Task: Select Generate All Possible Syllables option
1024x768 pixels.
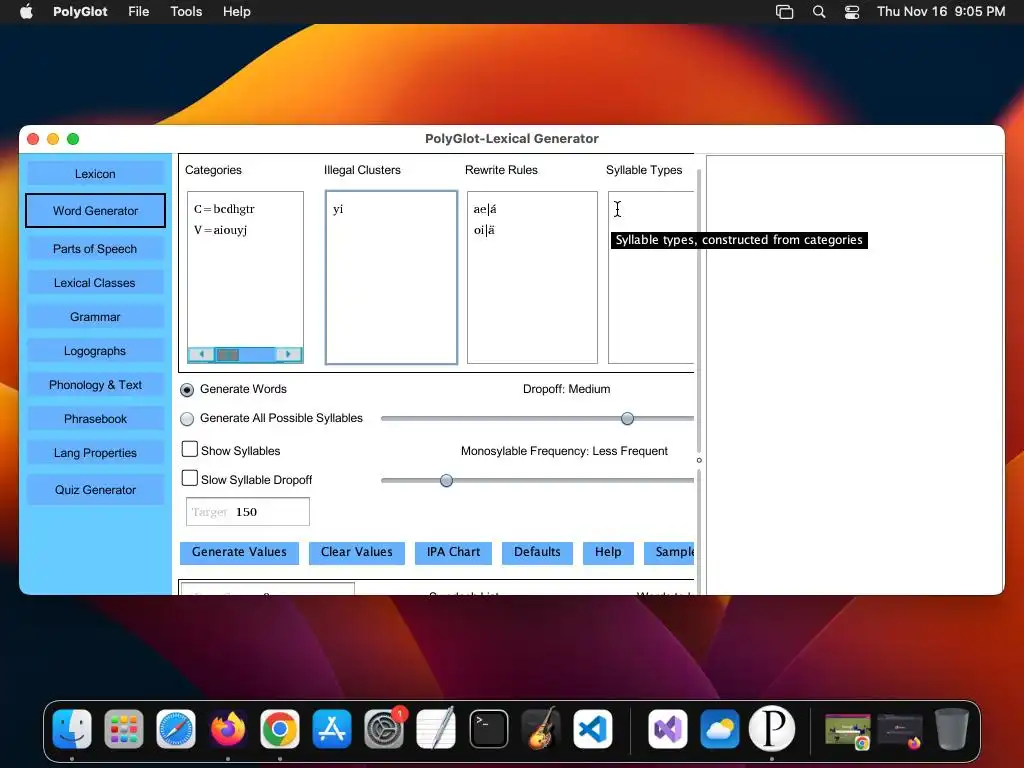Action: [187, 419]
